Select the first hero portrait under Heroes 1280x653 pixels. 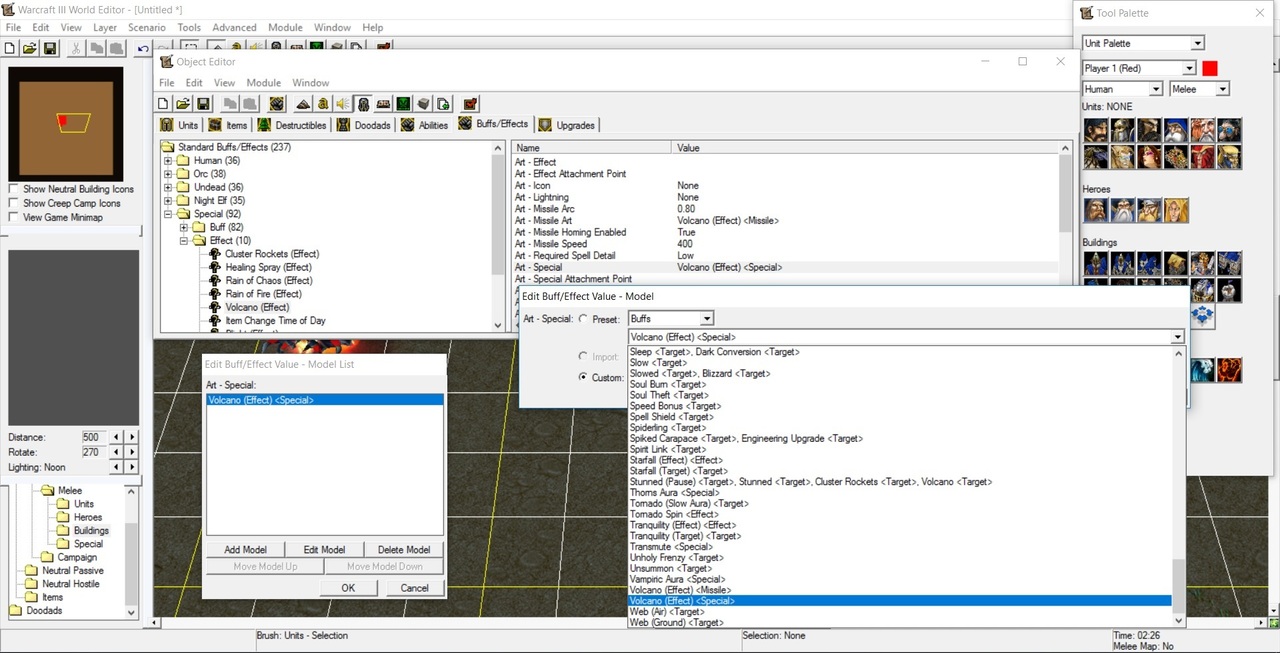click(x=1096, y=210)
